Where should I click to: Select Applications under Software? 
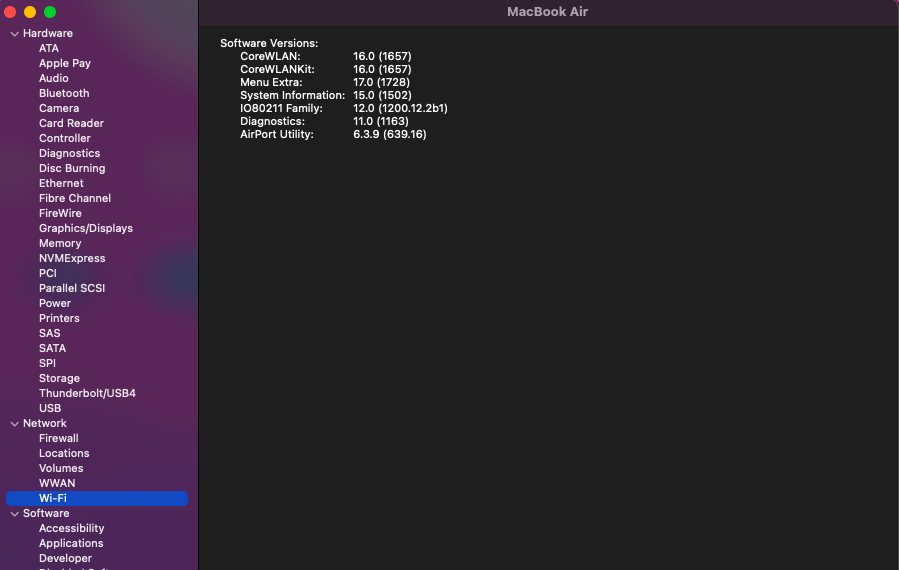pos(71,543)
